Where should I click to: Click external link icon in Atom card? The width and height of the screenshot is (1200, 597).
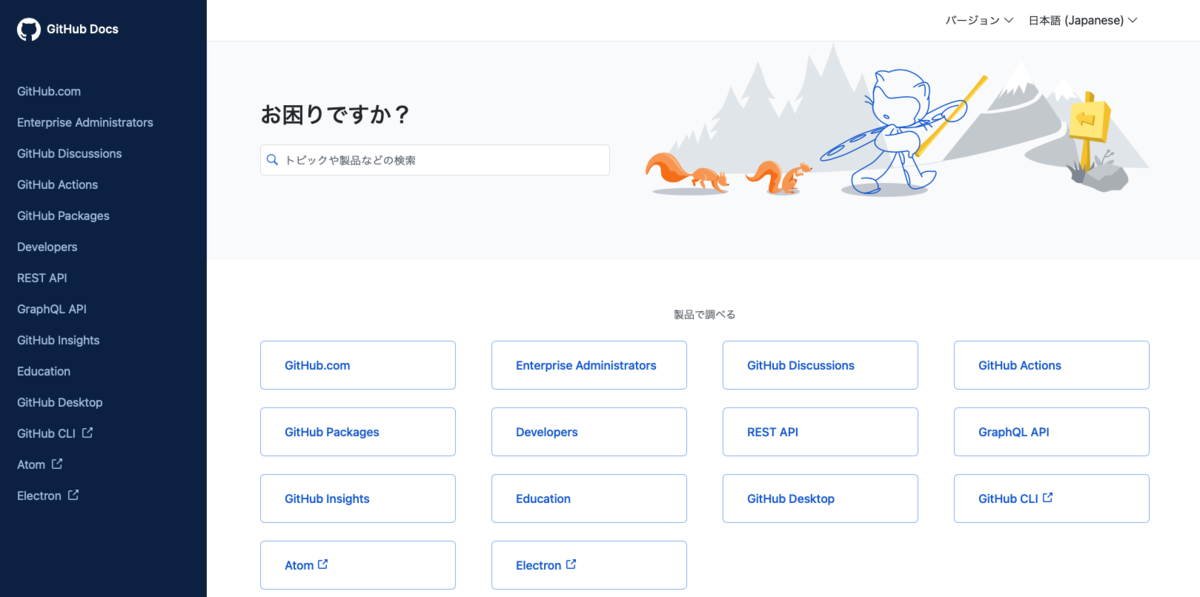[323, 564]
